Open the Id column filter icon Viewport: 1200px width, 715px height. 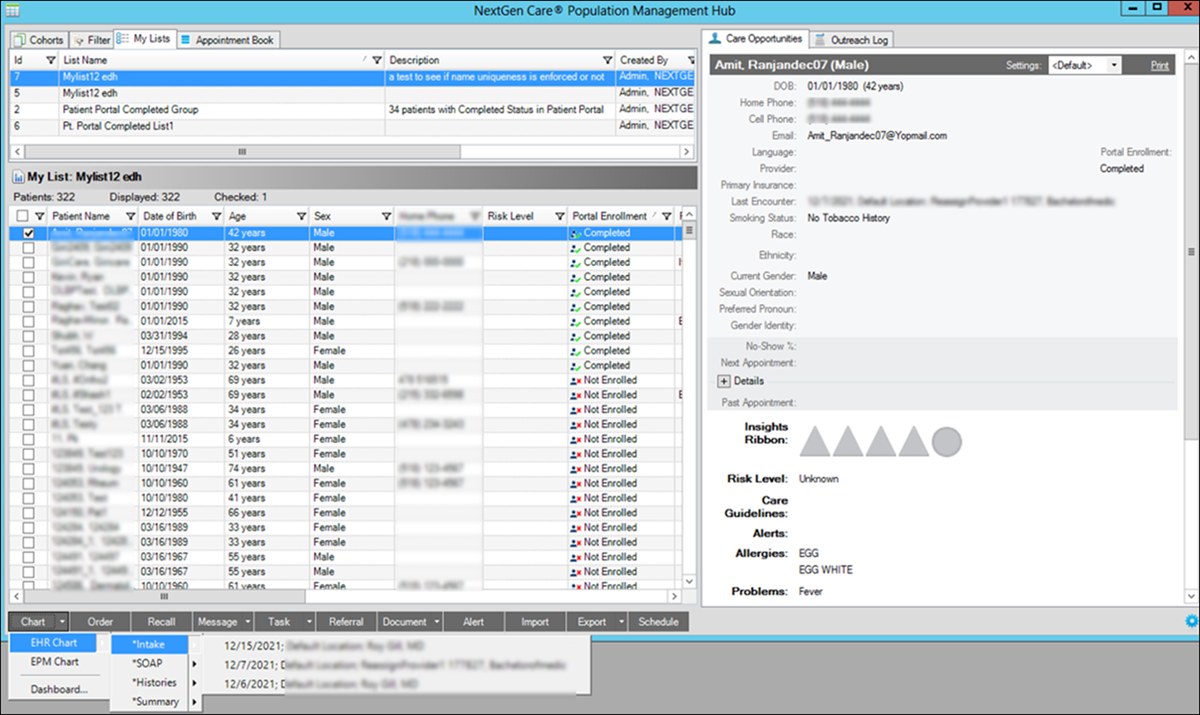[x=52, y=60]
